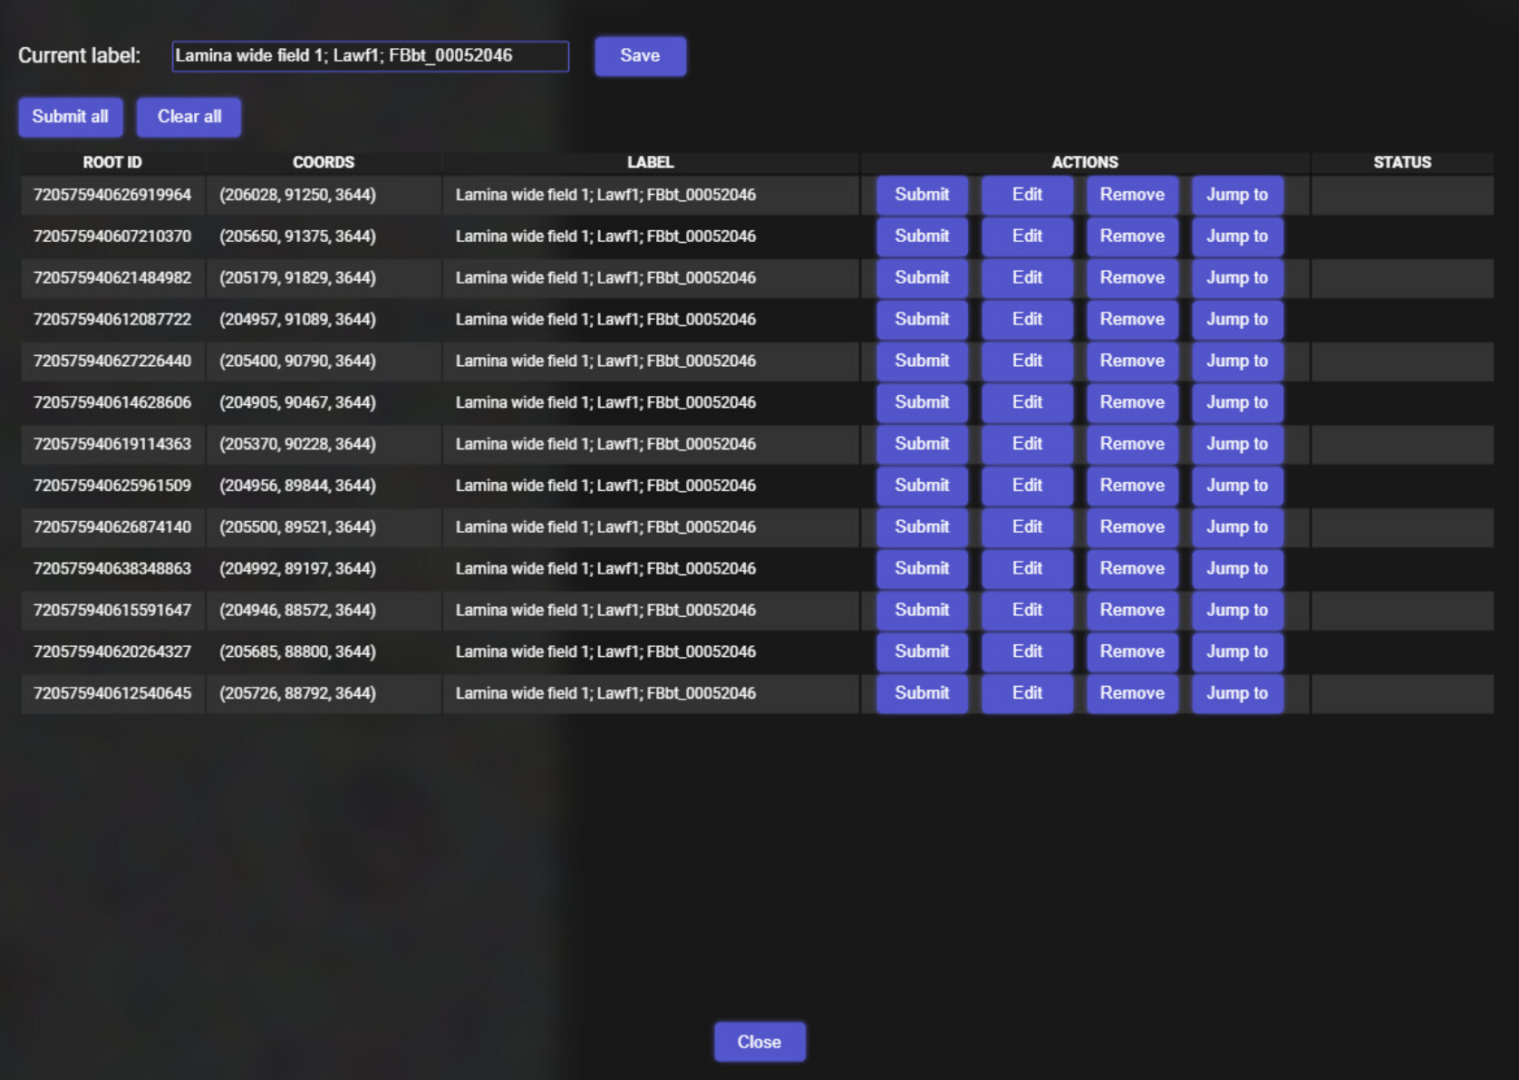The image size is (1519, 1080).
Task: Remove row 720575940621484982
Action: (1132, 278)
